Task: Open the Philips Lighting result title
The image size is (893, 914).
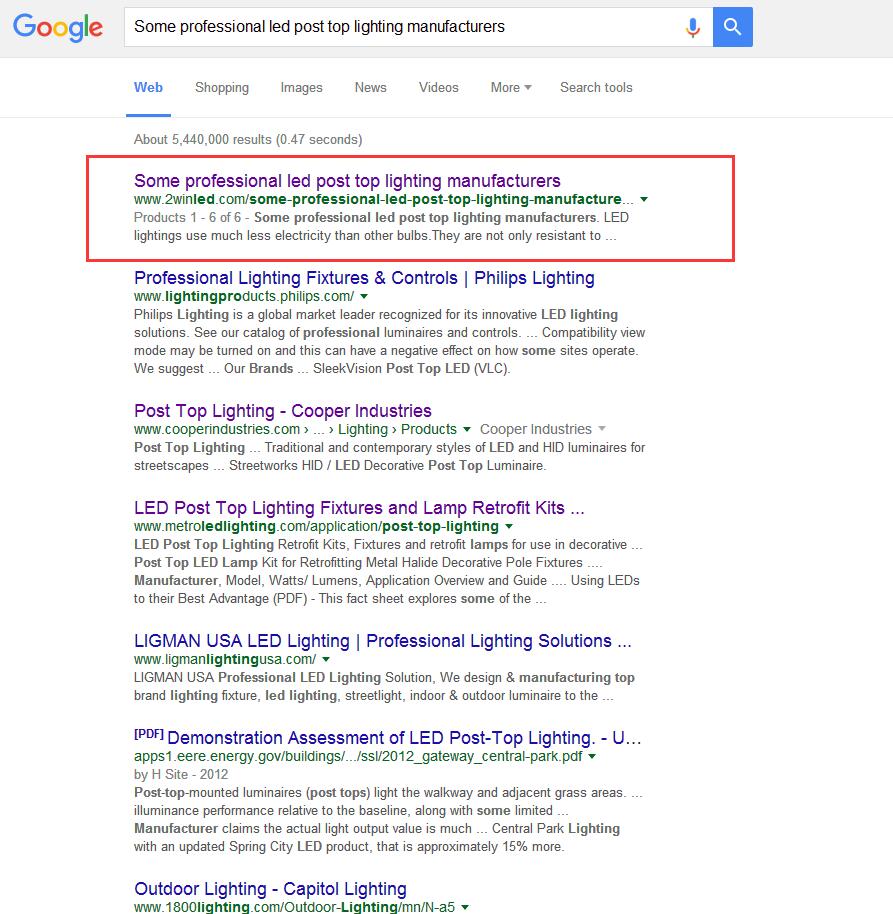Action: (x=364, y=278)
